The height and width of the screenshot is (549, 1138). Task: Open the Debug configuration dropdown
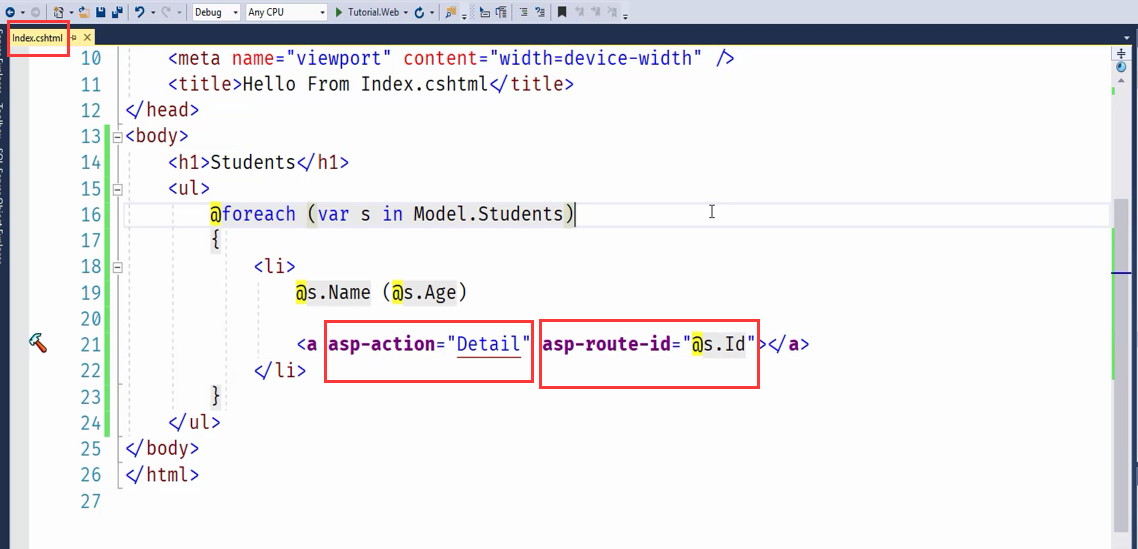point(215,12)
